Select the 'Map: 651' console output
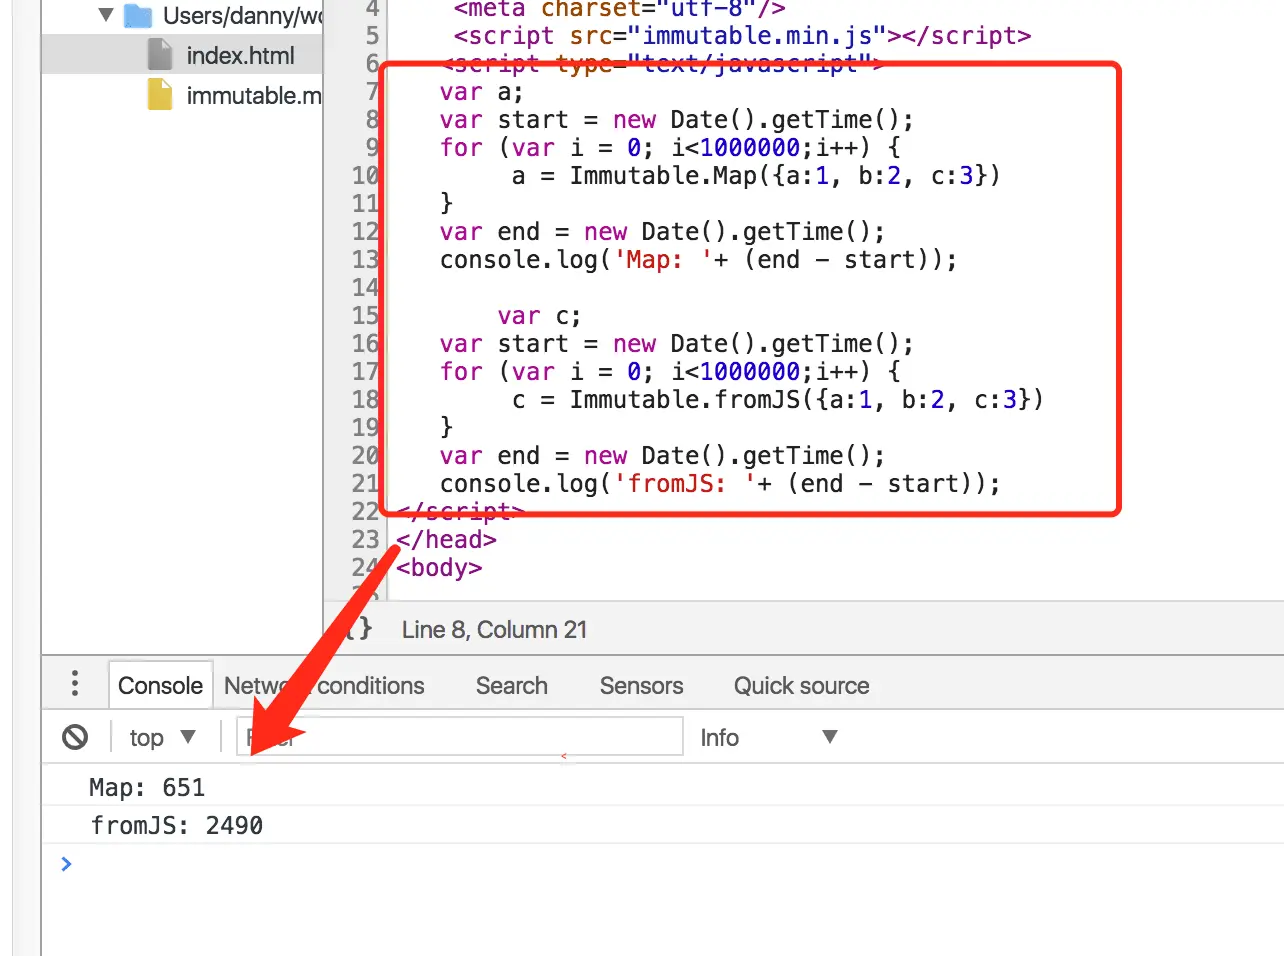The width and height of the screenshot is (1284, 956). point(147,787)
